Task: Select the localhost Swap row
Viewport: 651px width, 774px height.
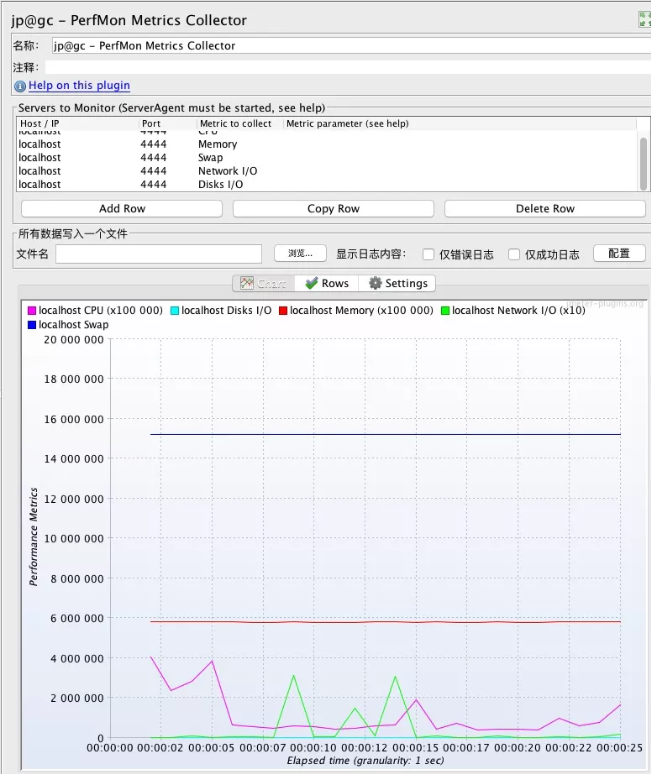Action: [x=327, y=157]
